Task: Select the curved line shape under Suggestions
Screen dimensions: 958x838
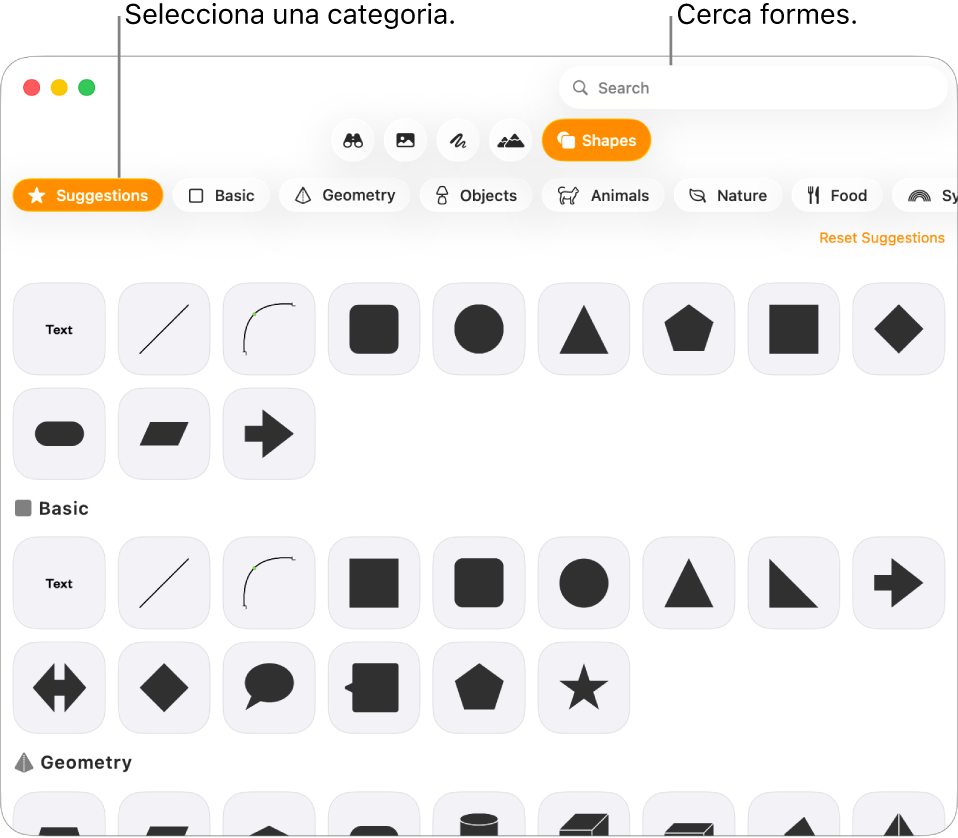Action: 268,328
